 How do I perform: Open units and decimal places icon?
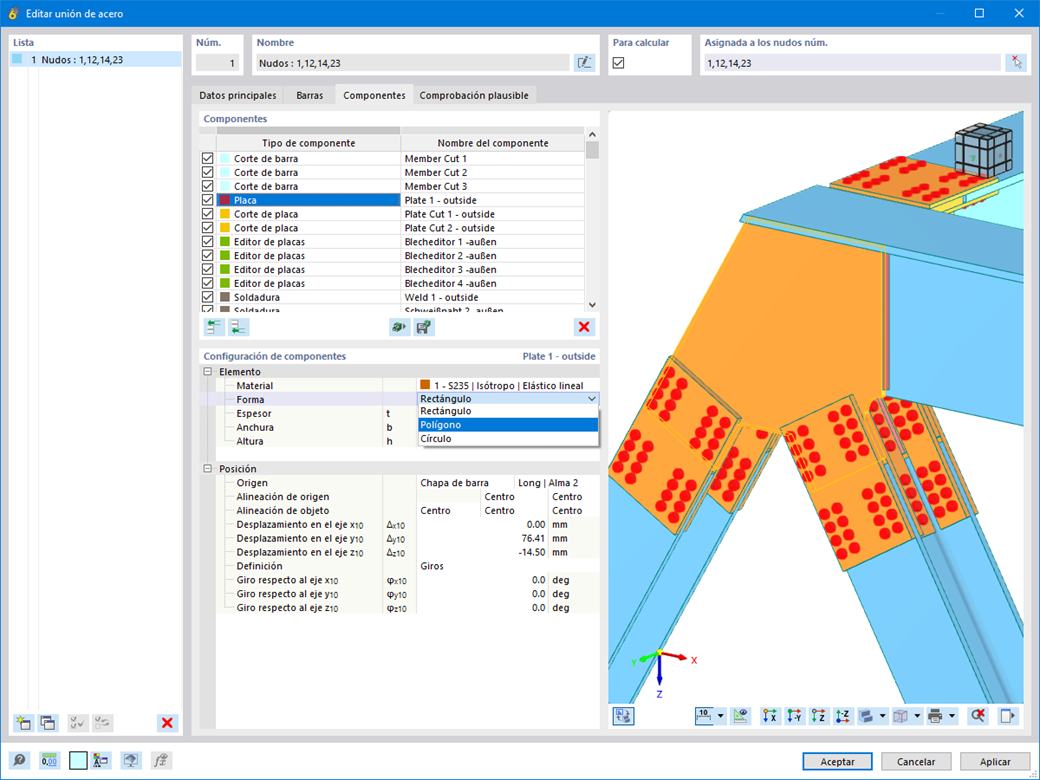pyautogui.click(x=49, y=760)
